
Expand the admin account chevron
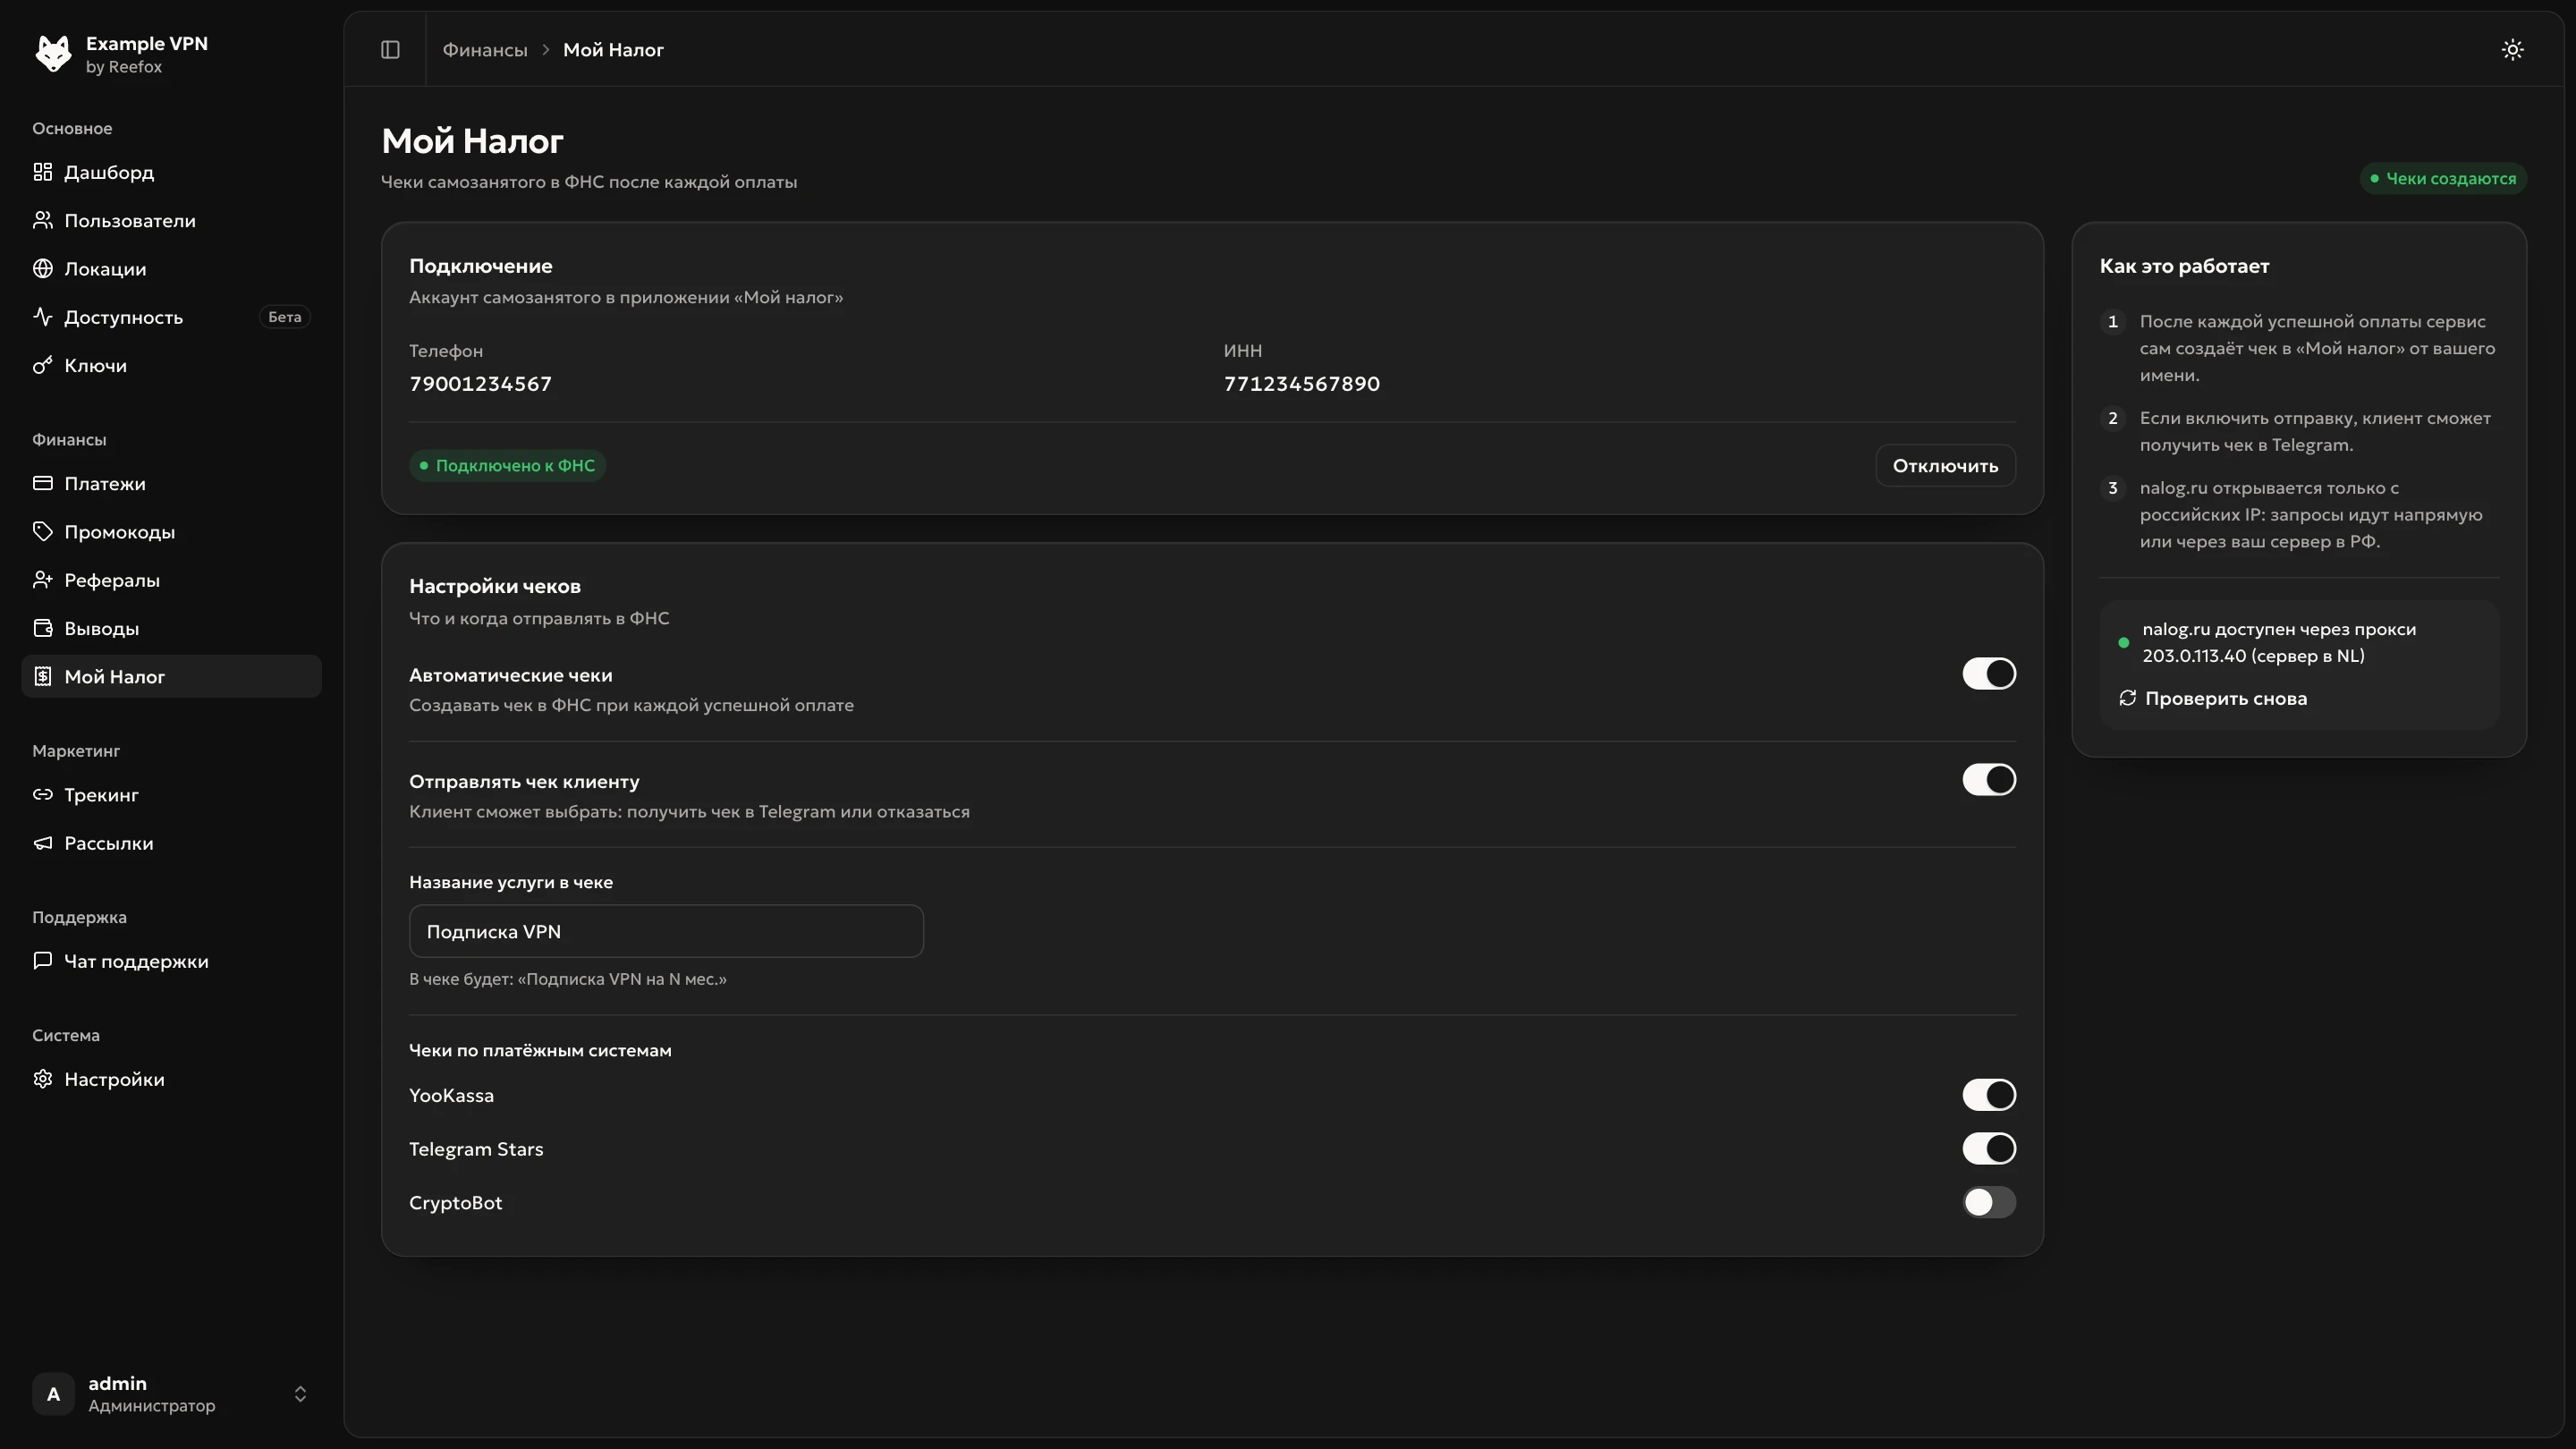300,1394
